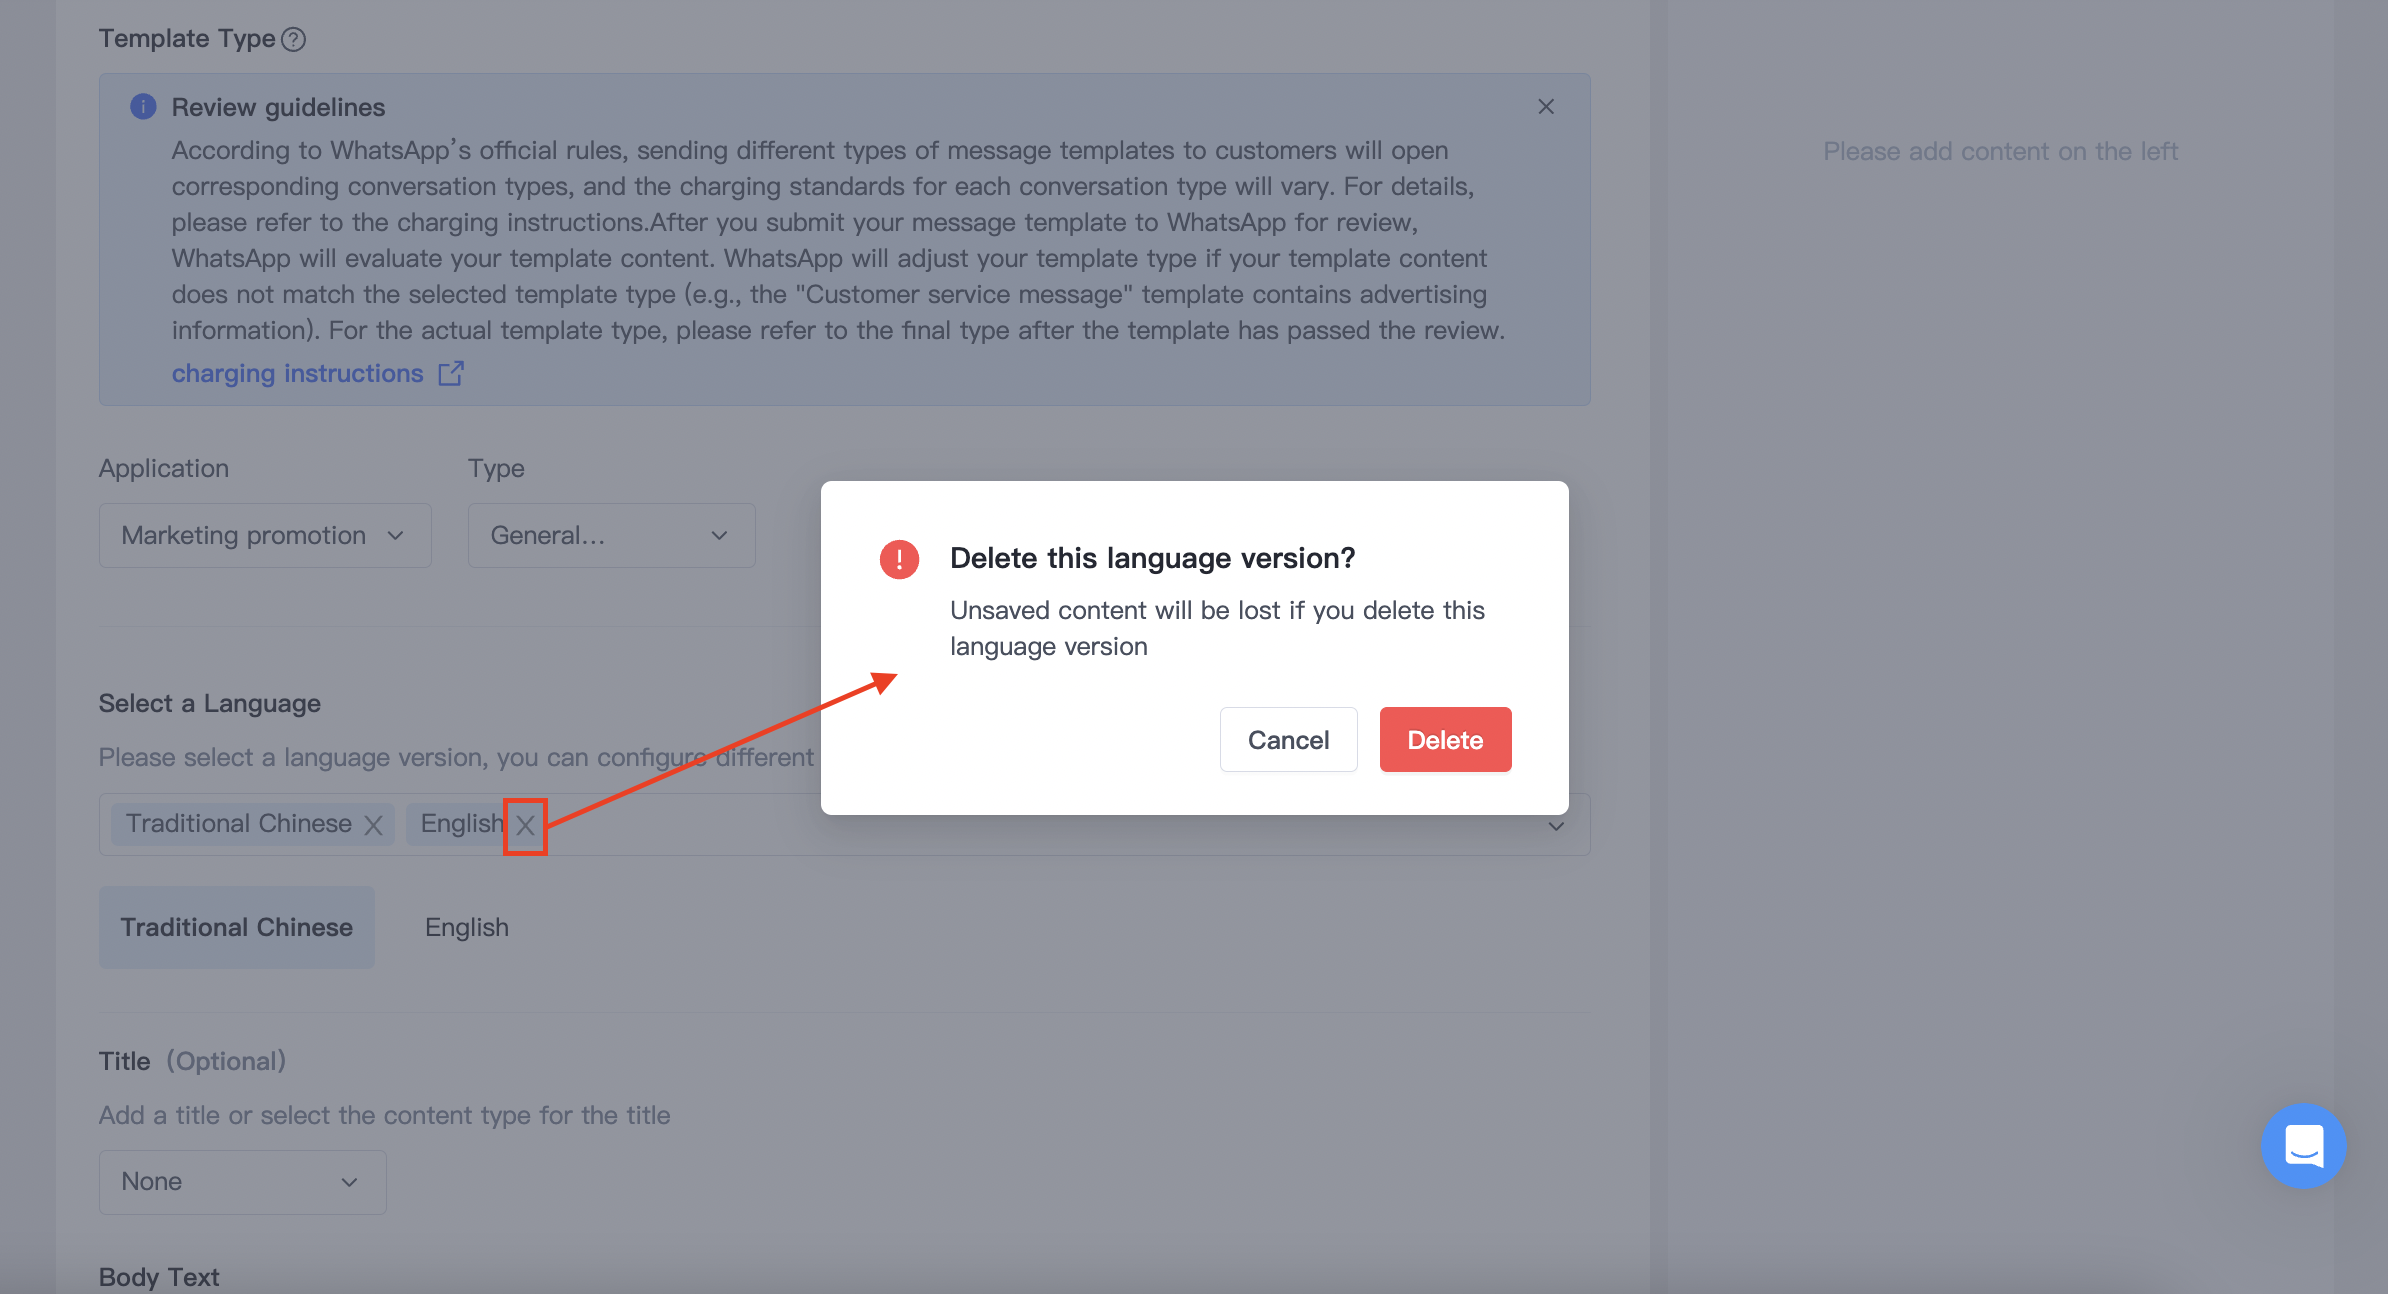The width and height of the screenshot is (2388, 1294).
Task: Open the Title None dropdown
Action: (242, 1182)
